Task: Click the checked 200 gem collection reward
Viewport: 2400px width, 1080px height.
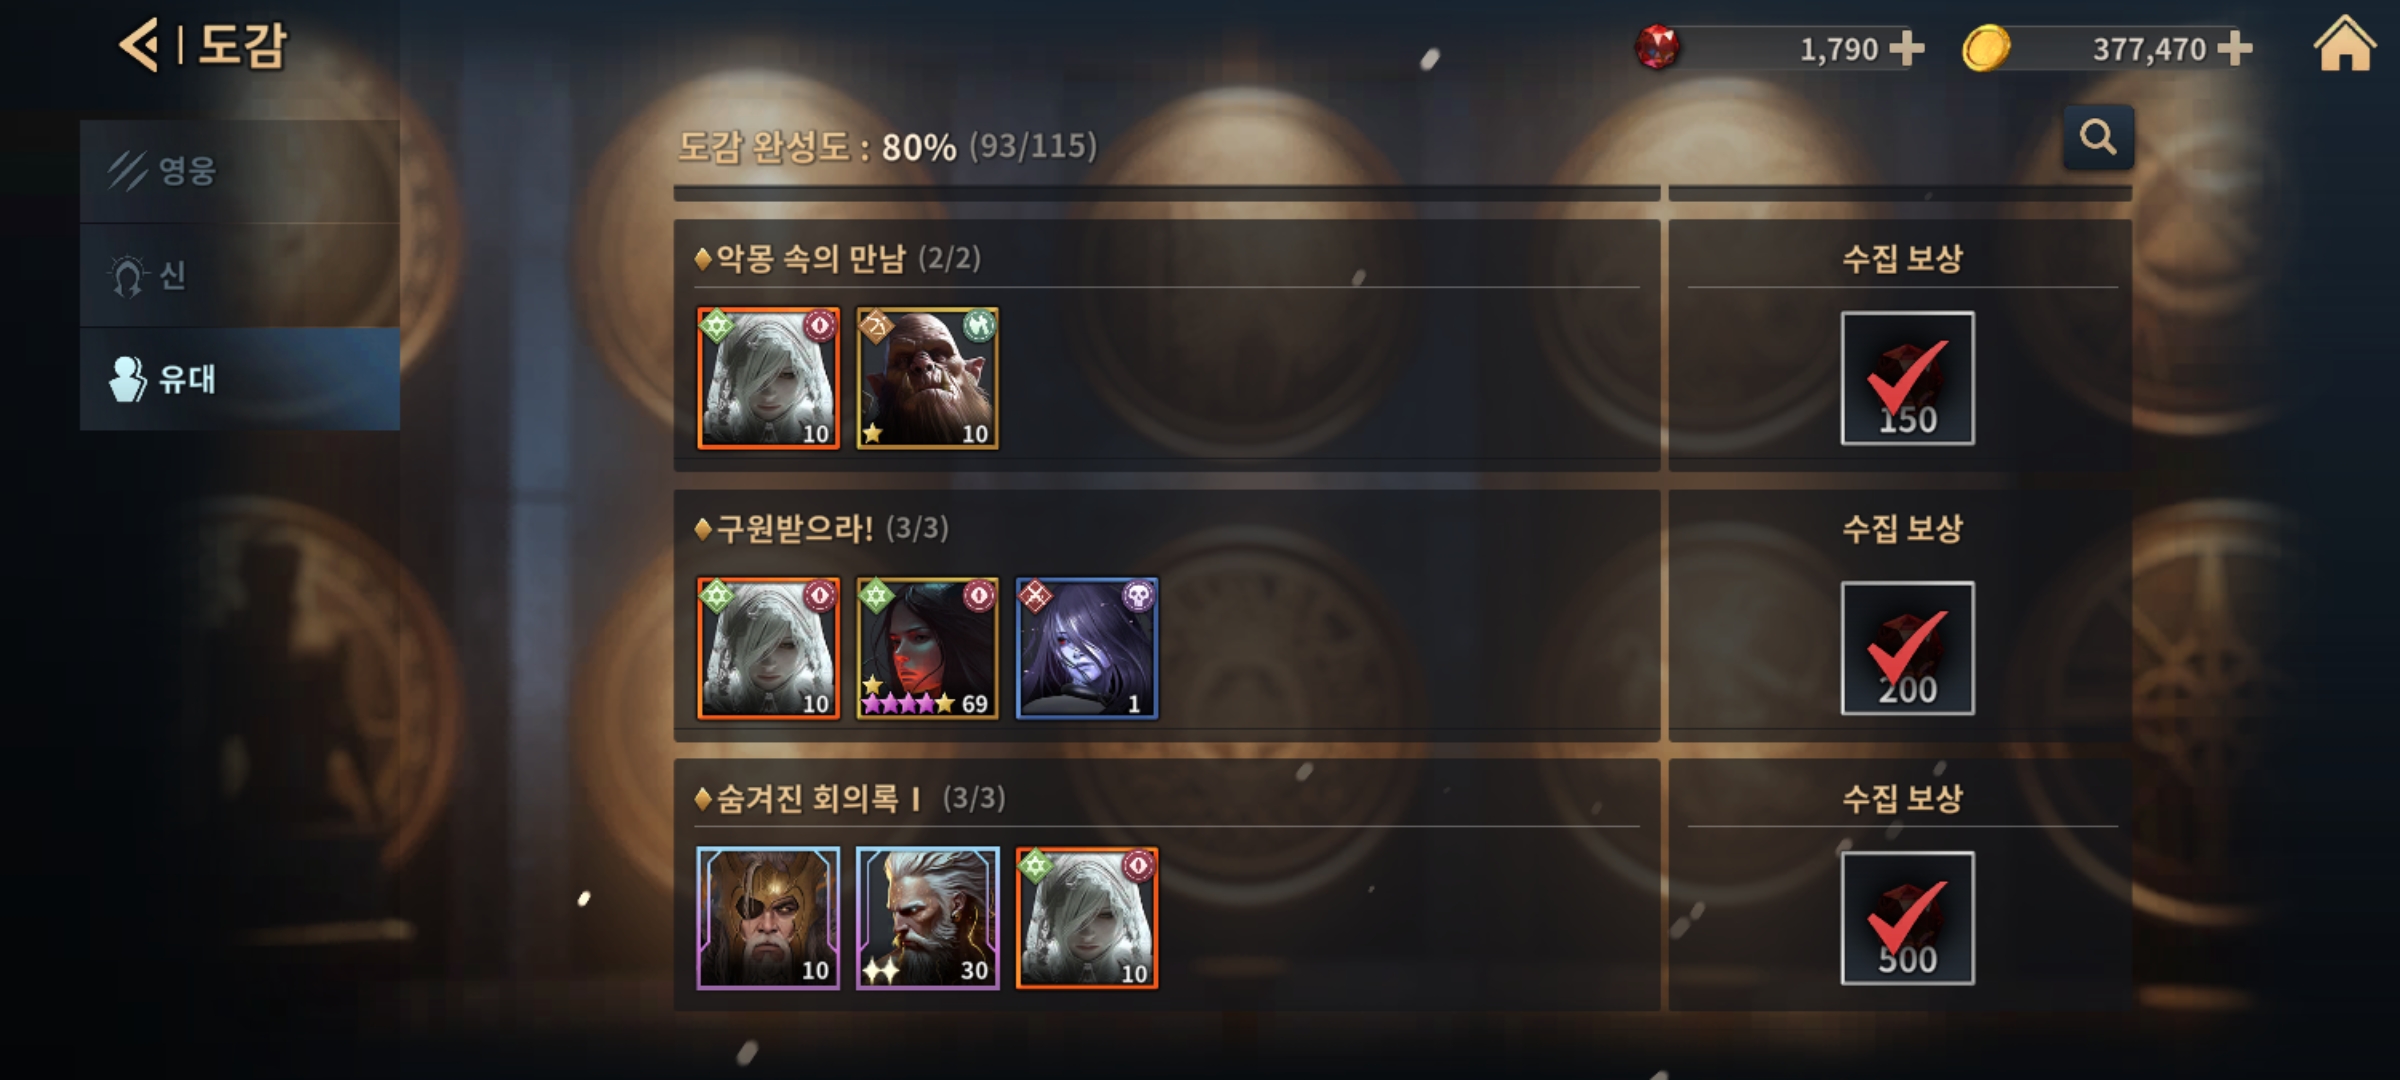Action: pos(1907,648)
